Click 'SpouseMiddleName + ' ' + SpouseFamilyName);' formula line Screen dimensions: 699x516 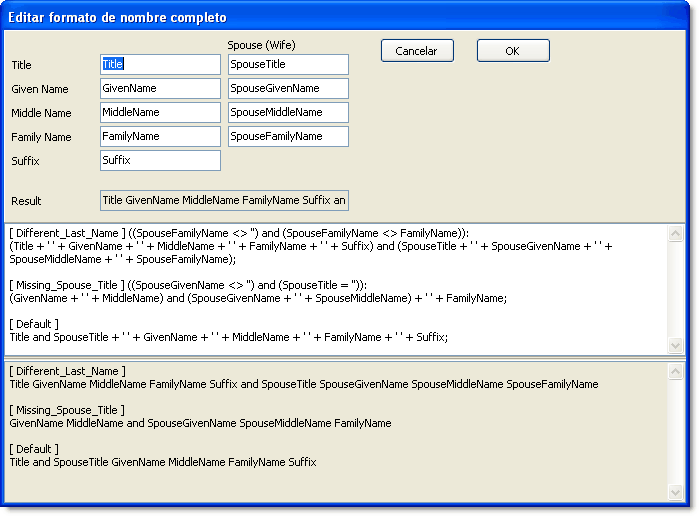tap(123, 260)
